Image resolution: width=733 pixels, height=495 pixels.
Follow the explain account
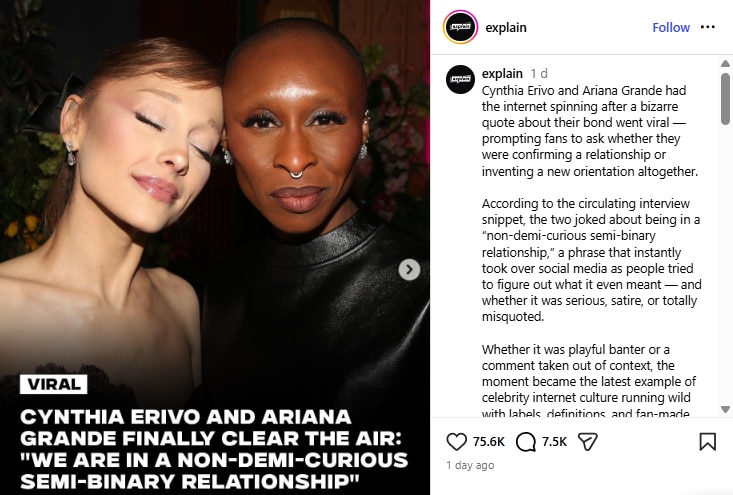[x=671, y=28]
